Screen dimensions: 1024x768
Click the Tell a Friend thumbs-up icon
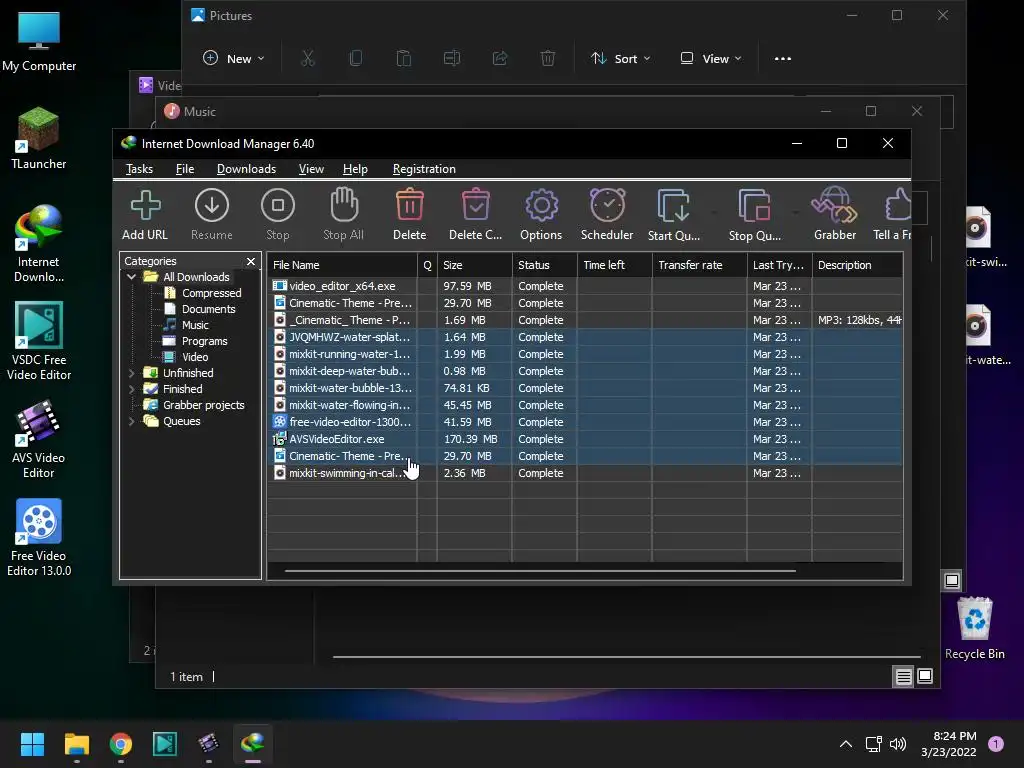(x=893, y=214)
